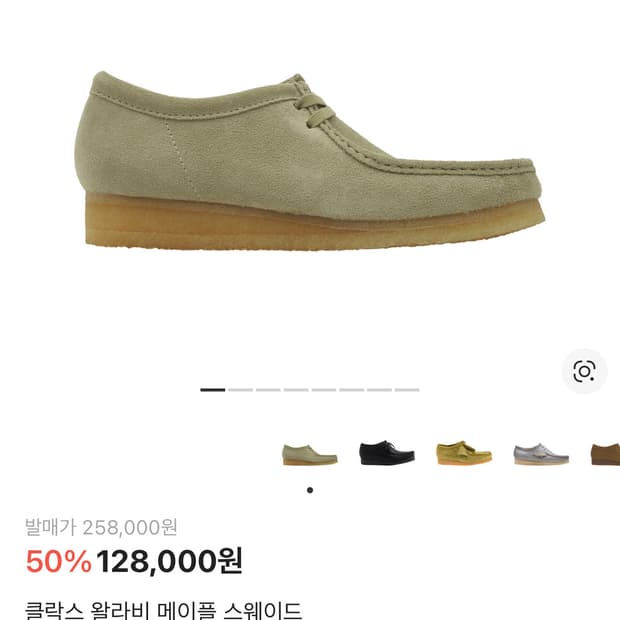This screenshot has height=620, width=620.
Task: Tap the image search camera icon
Action: click(x=584, y=371)
